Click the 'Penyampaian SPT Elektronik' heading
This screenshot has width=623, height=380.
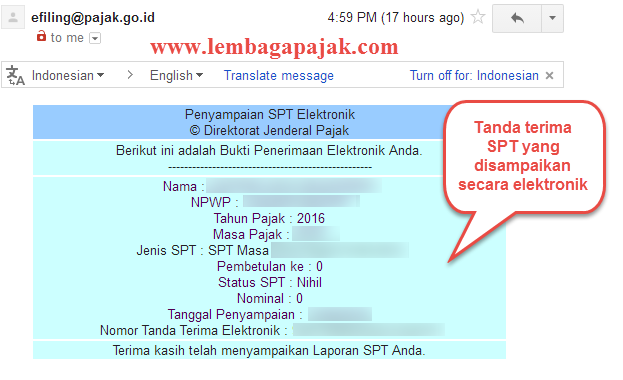[270, 114]
